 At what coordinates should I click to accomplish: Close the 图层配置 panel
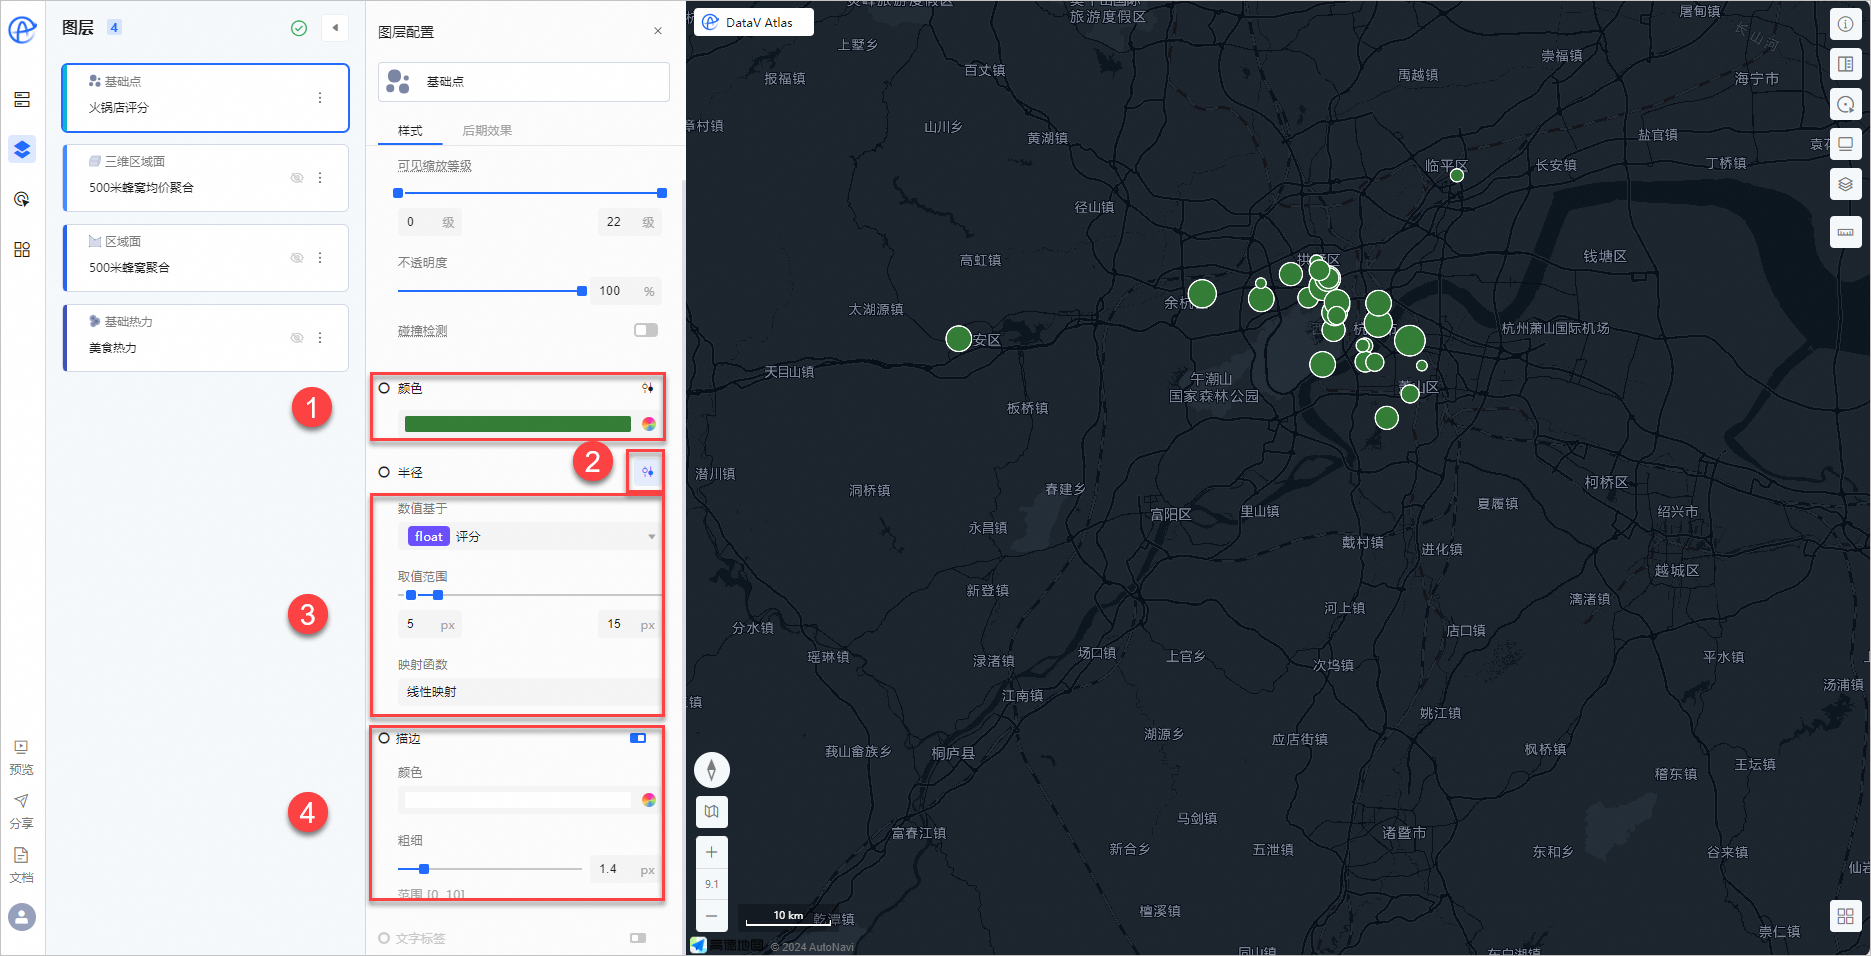[658, 31]
